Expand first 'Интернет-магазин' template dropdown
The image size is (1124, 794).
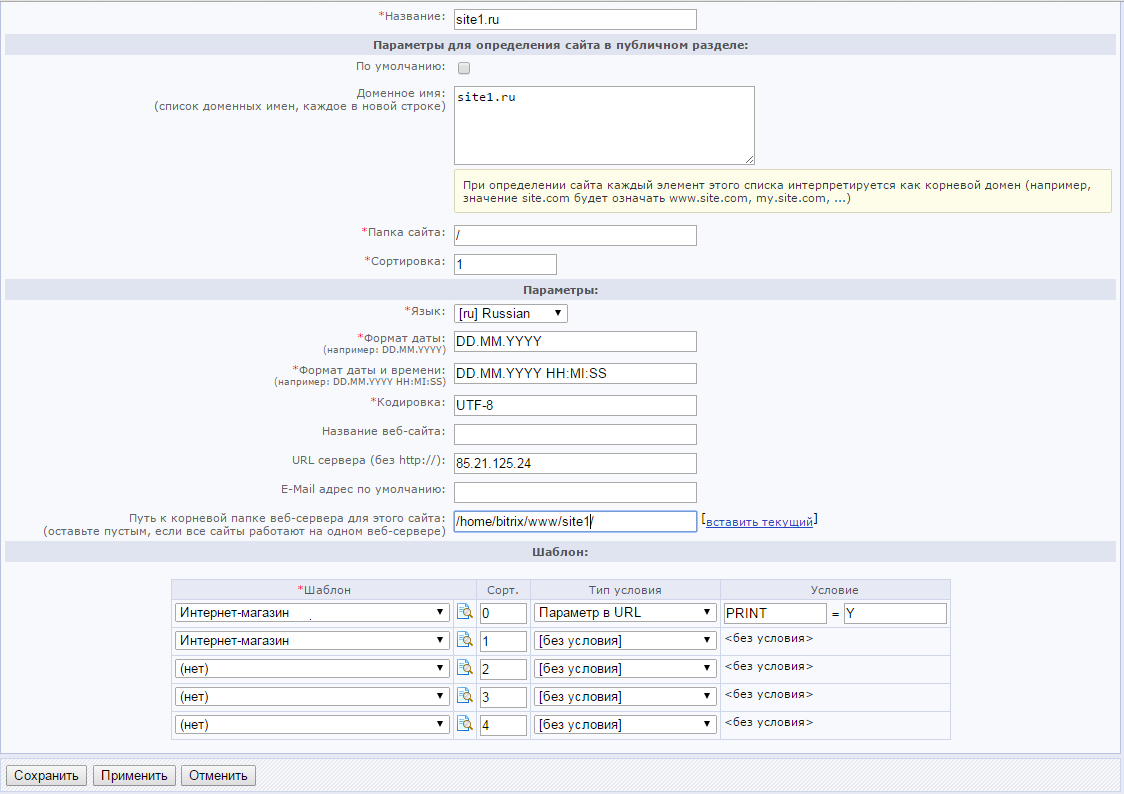point(312,612)
